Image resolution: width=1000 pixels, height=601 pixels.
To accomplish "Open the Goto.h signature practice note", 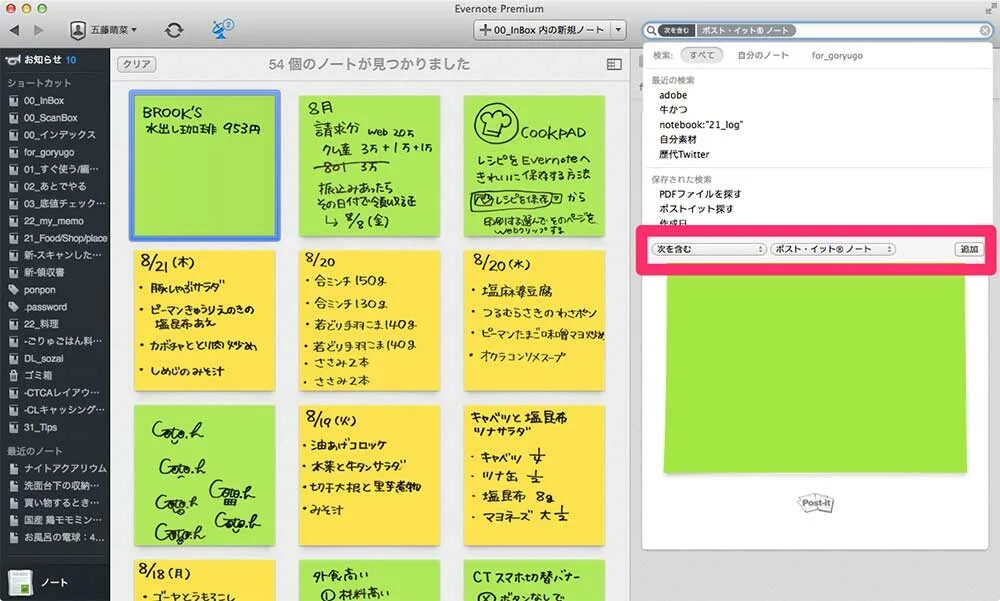I will click(205, 475).
